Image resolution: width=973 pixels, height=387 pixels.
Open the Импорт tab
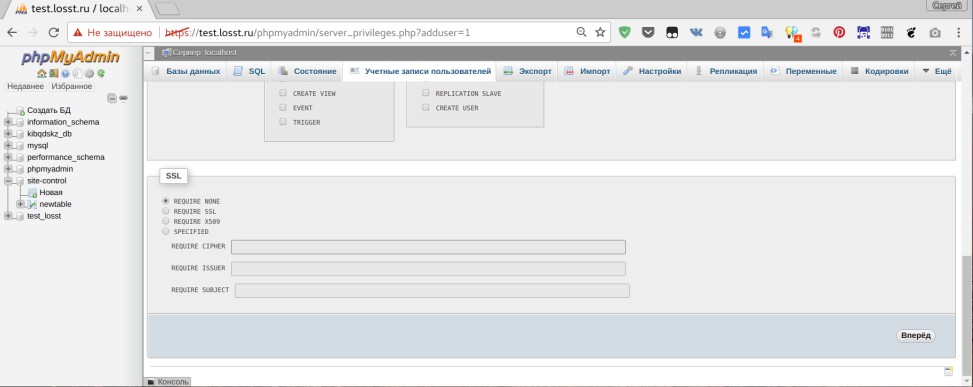point(587,71)
